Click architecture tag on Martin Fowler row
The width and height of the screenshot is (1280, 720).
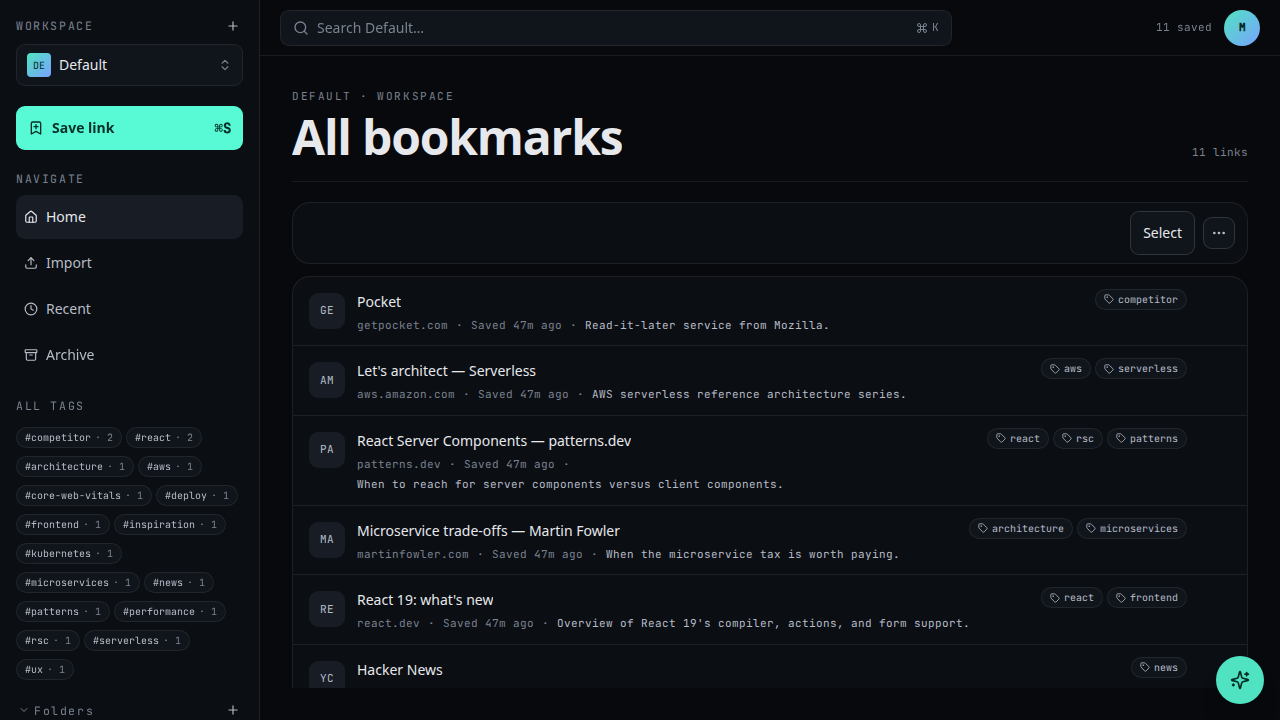coord(1021,529)
